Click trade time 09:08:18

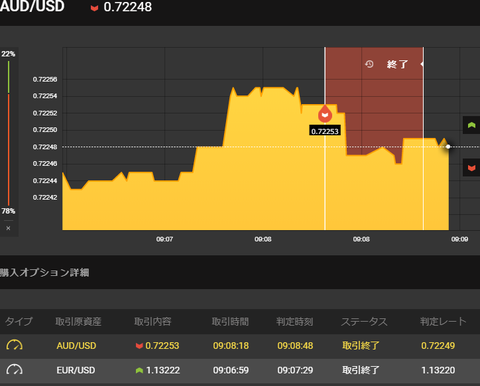click(x=231, y=346)
